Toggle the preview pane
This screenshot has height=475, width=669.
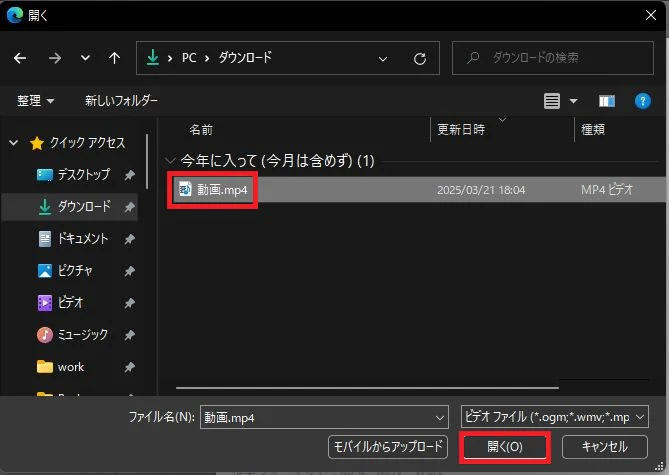[x=607, y=101]
